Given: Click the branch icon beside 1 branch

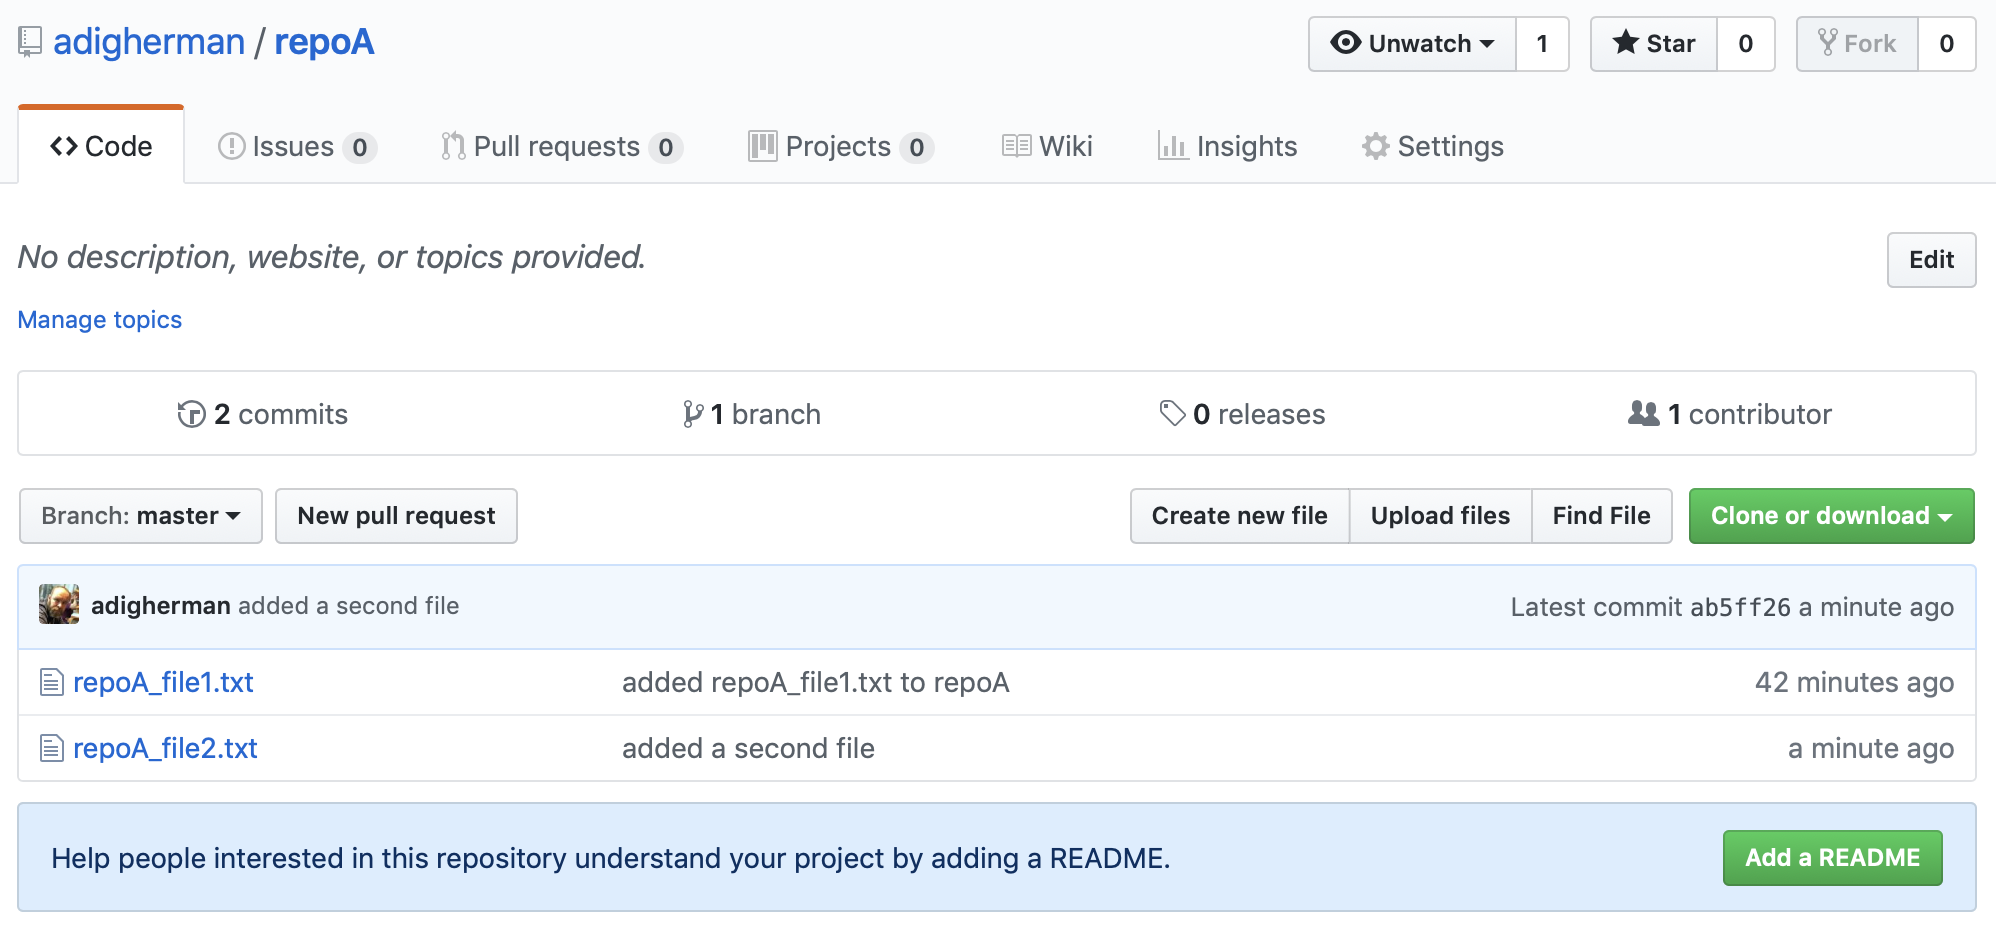Looking at the screenshot, I should [x=693, y=413].
